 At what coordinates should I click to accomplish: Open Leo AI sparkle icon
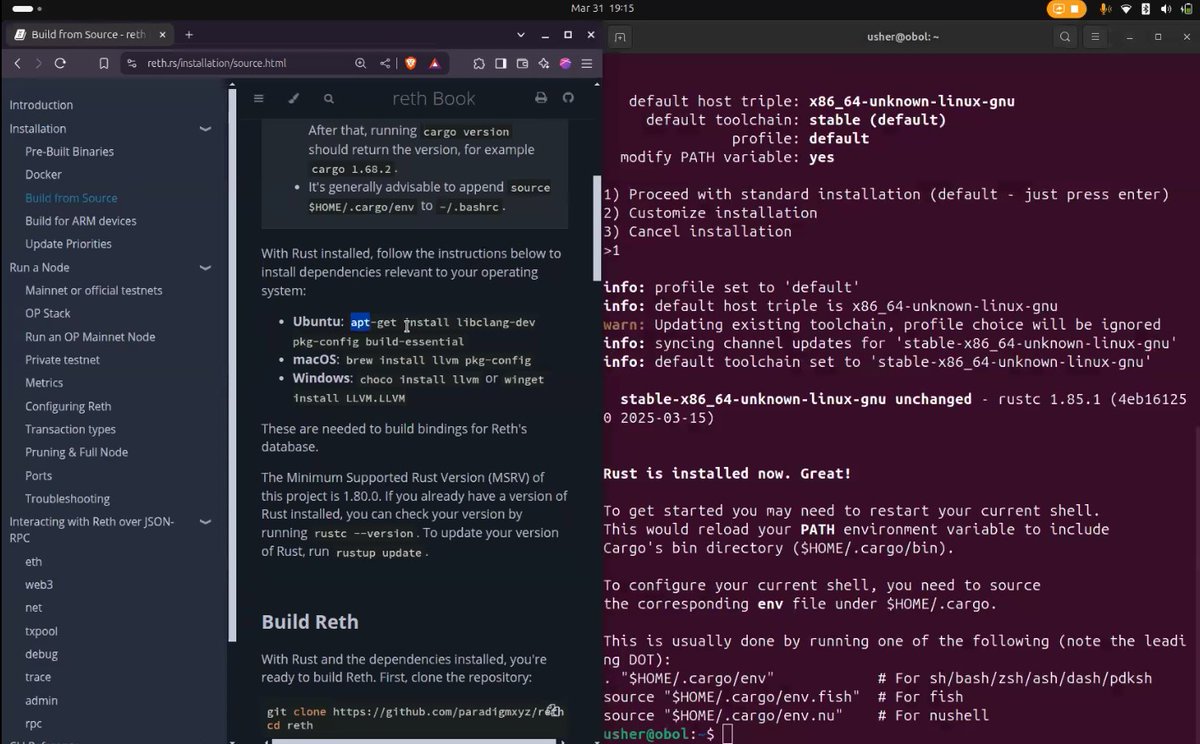coord(543,63)
